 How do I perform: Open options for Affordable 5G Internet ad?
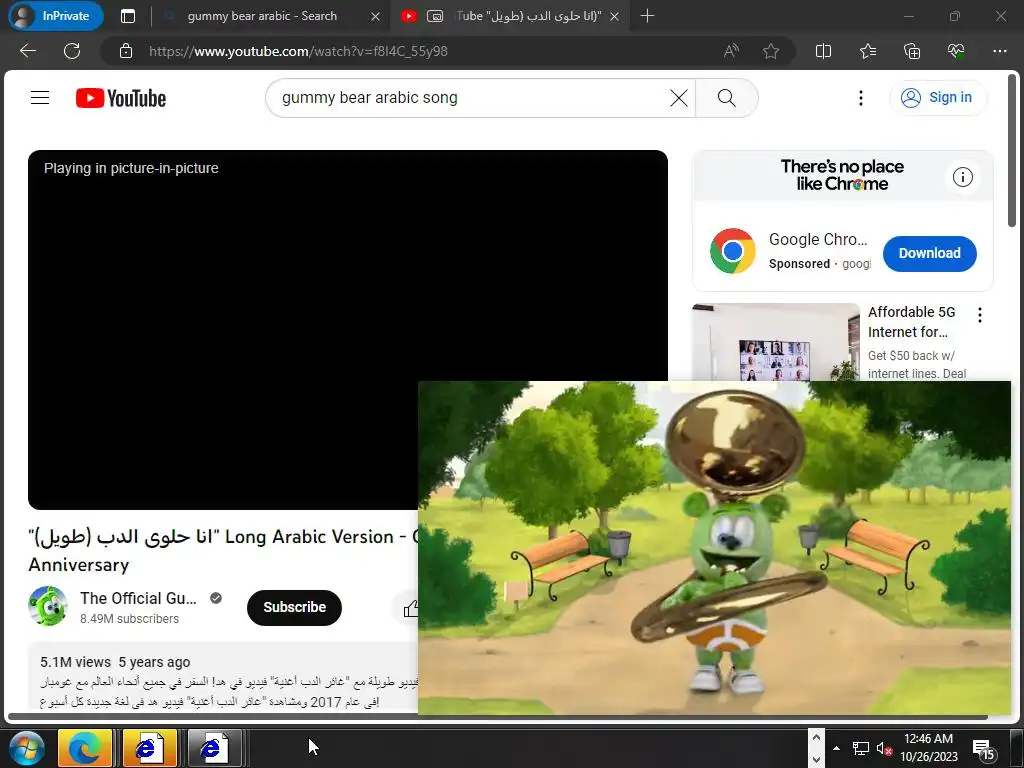tap(980, 315)
